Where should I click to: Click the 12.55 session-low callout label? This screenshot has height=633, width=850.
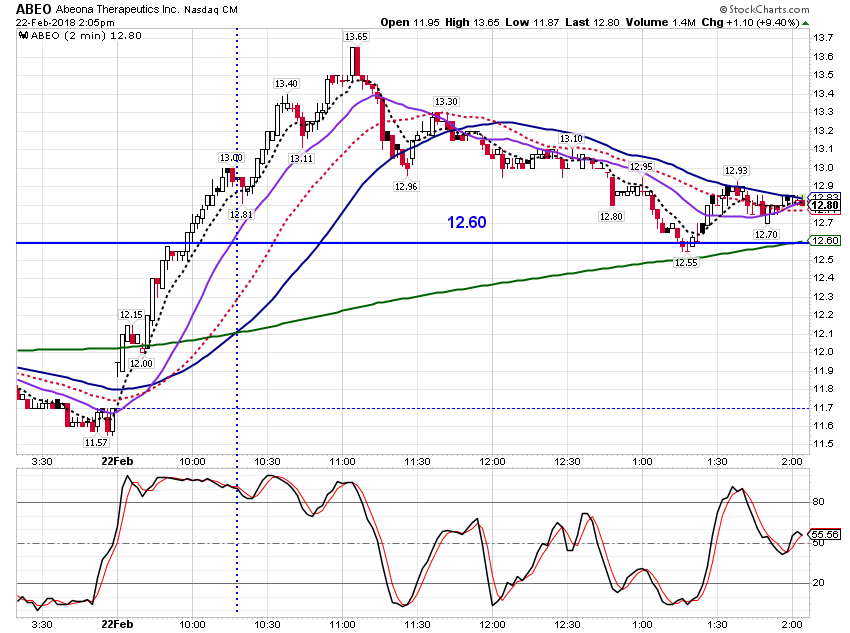pyautogui.click(x=686, y=263)
